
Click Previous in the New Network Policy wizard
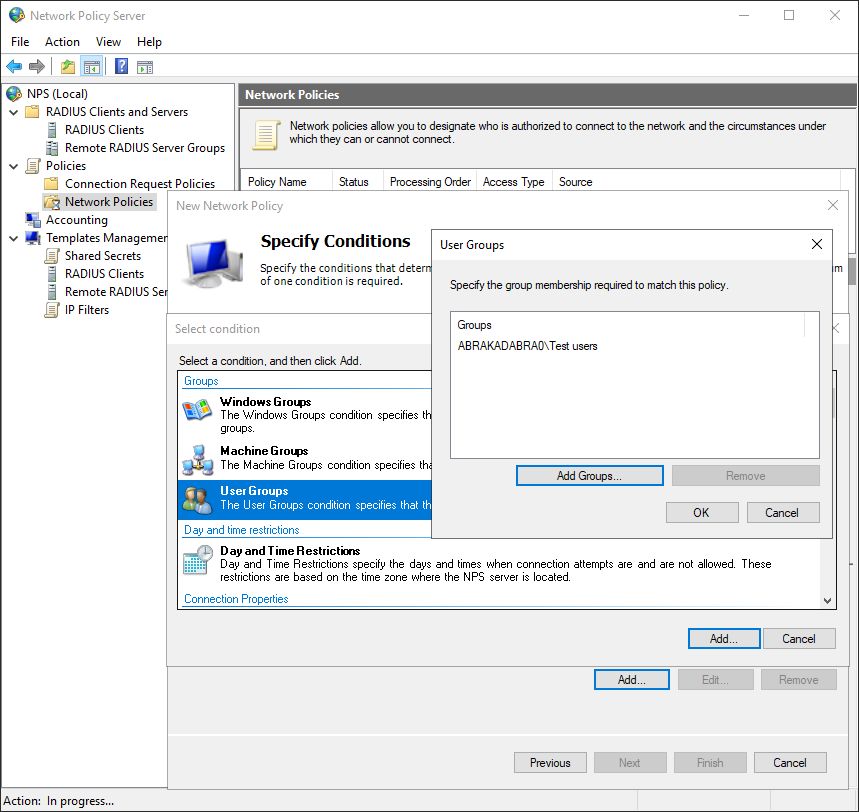(x=550, y=763)
